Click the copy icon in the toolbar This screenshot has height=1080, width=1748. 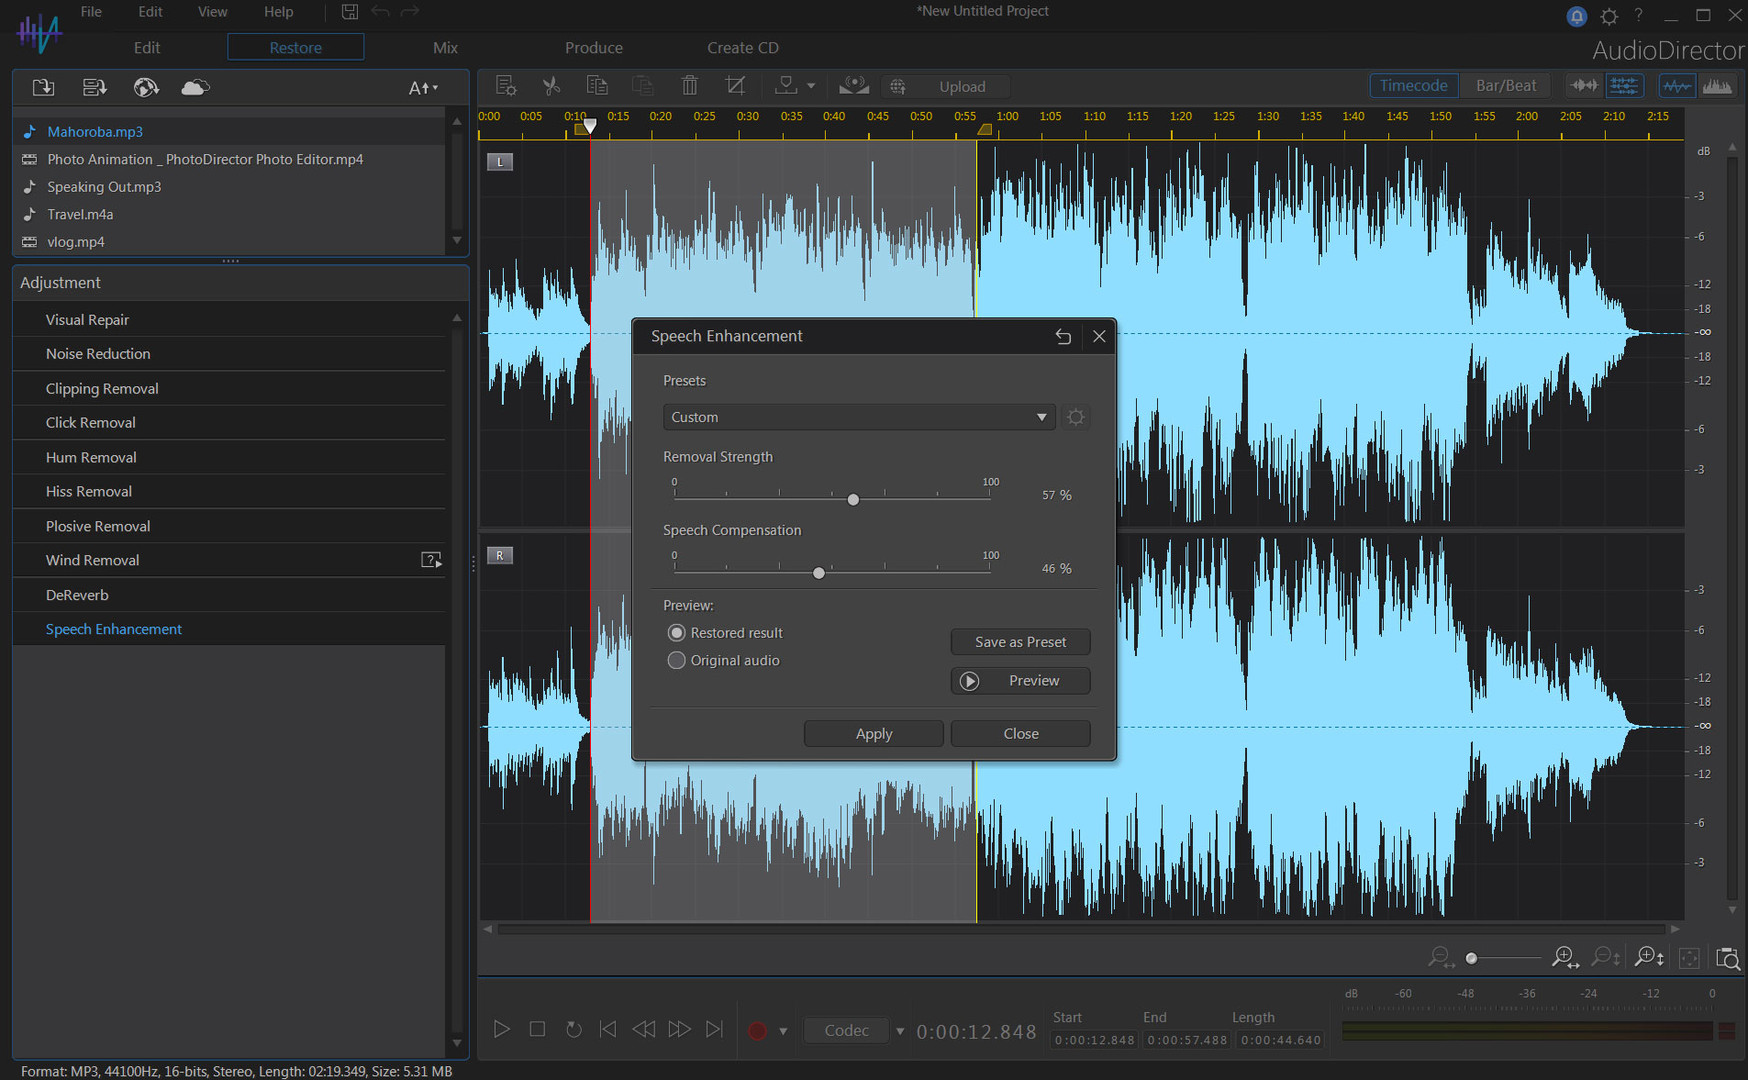pos(597,85)
